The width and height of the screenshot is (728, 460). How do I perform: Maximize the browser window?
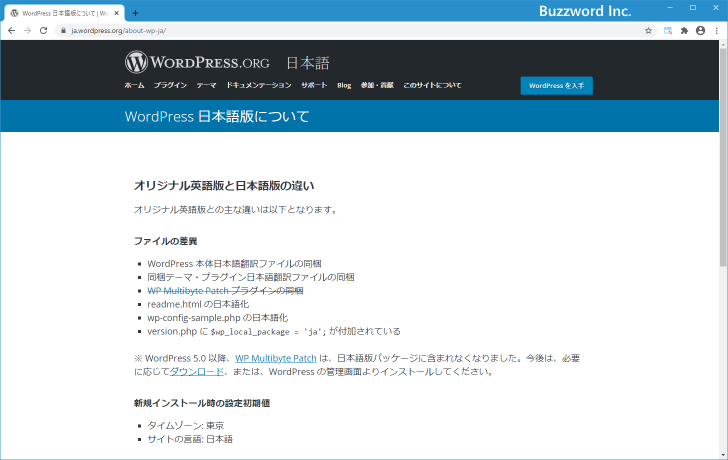click(693, 8)
